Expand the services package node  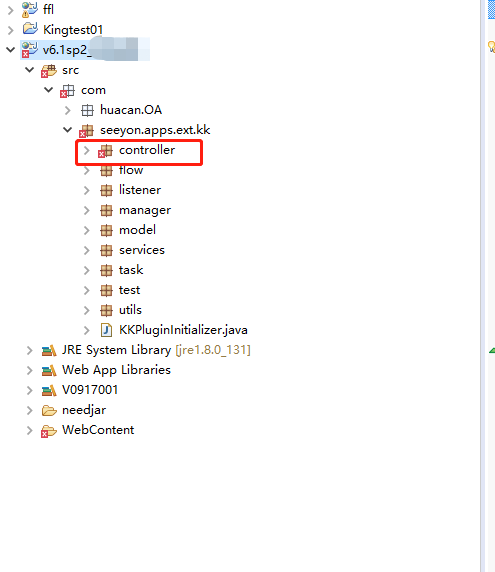click(87, 250)
